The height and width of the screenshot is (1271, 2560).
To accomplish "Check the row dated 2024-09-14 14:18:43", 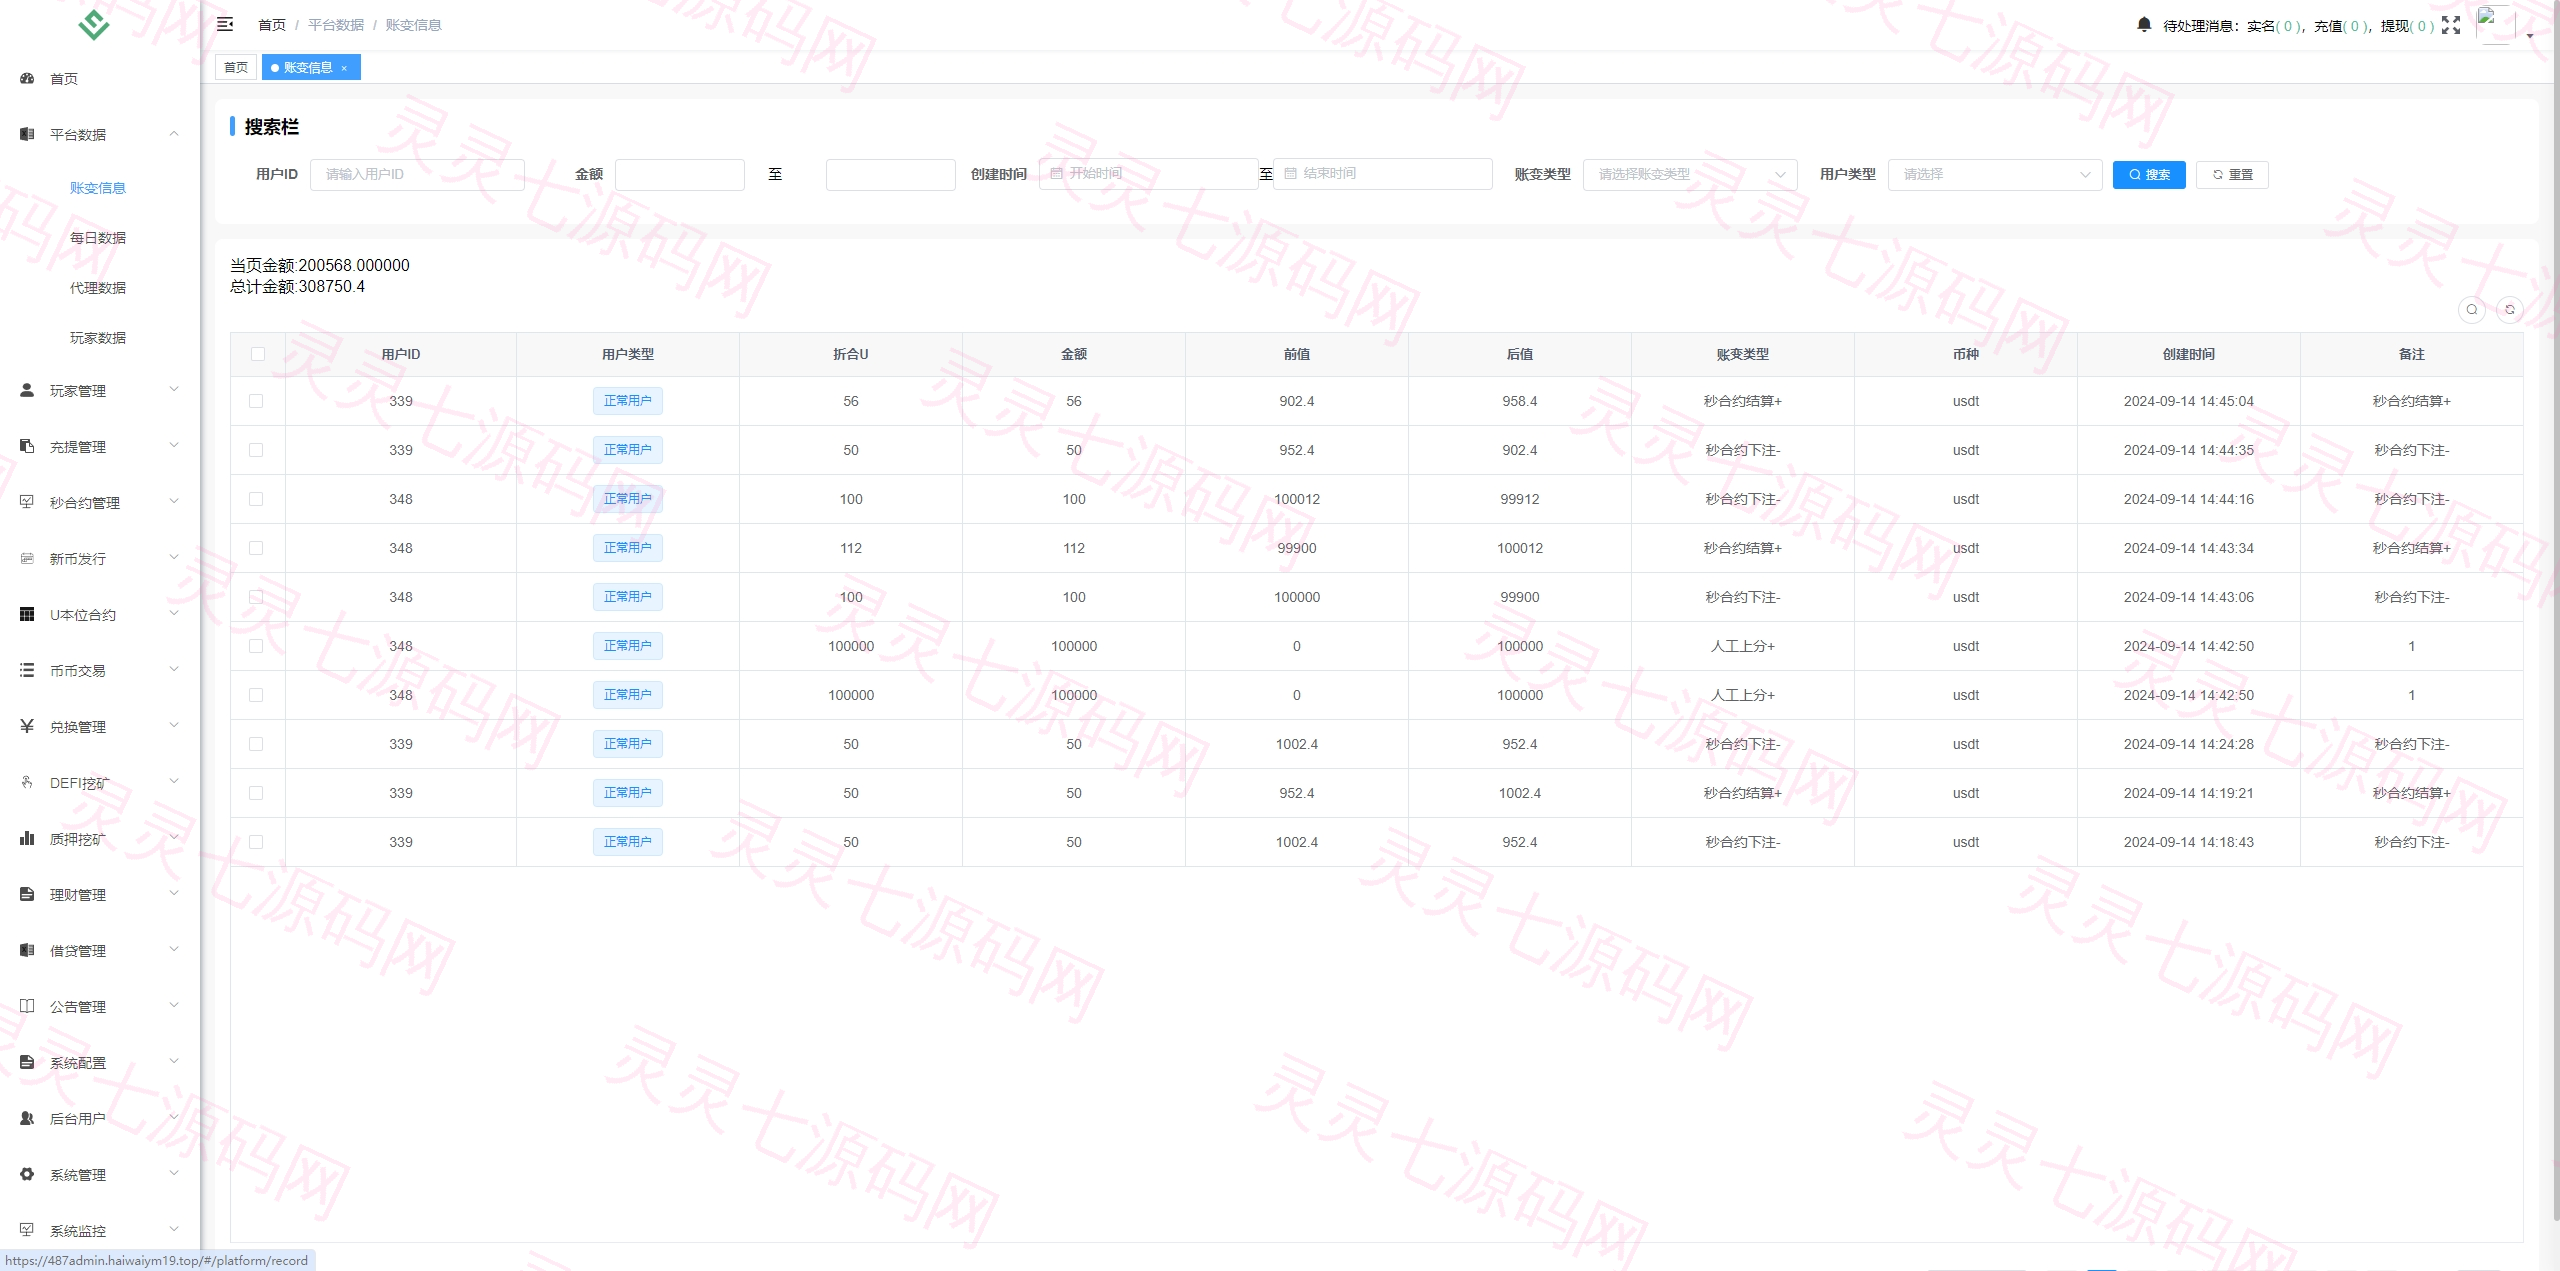I will pyautogui.click(x=256, y=842).
